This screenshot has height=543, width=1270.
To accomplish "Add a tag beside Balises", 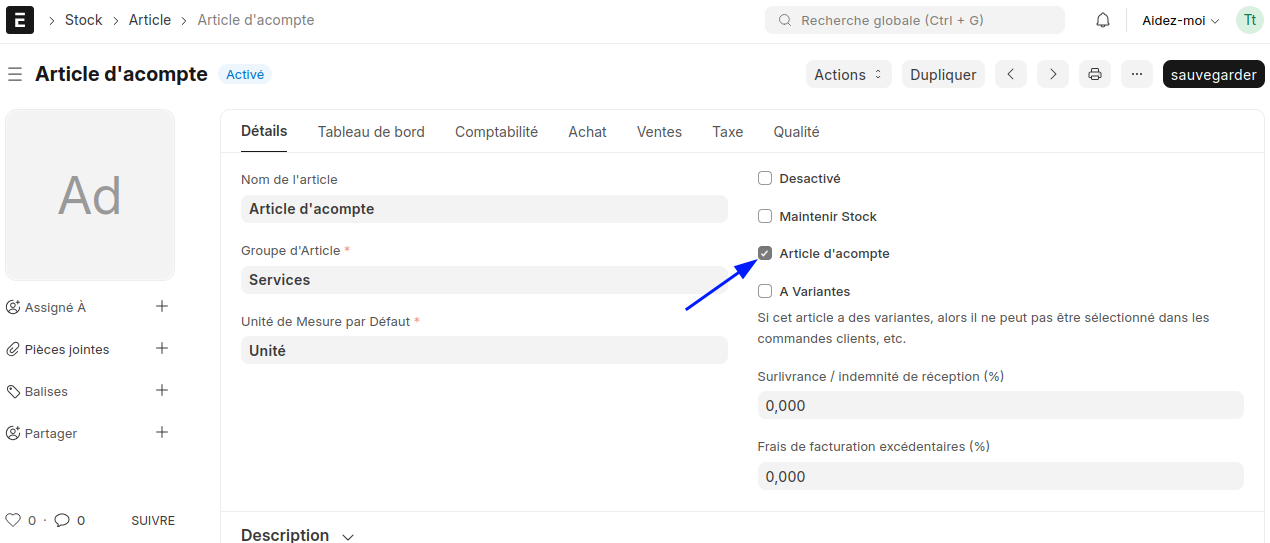I will click(162, 390).
